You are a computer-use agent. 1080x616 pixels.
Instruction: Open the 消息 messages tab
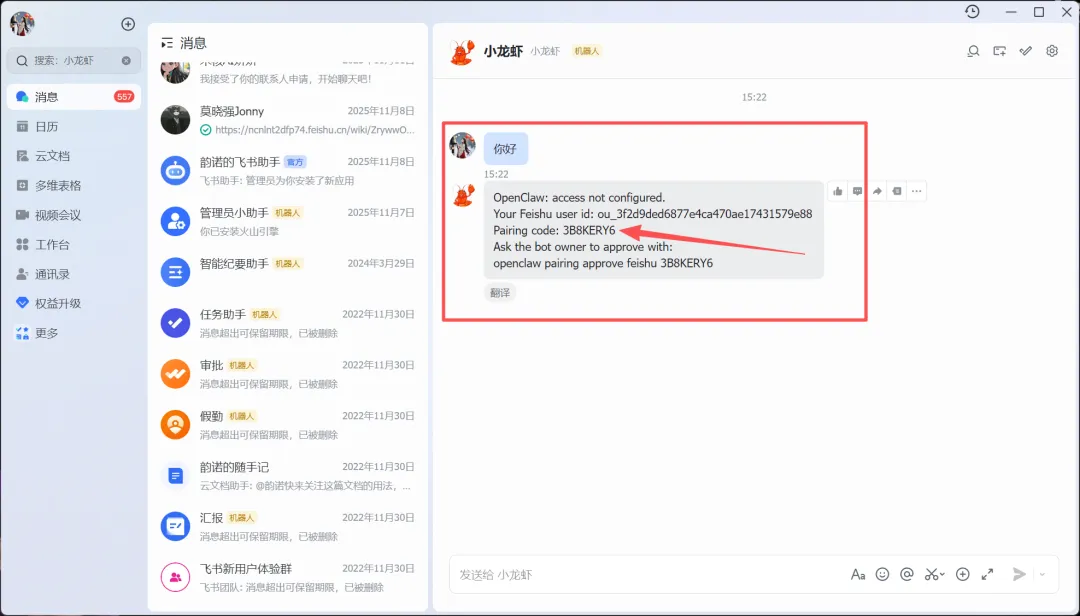[74, 96]
